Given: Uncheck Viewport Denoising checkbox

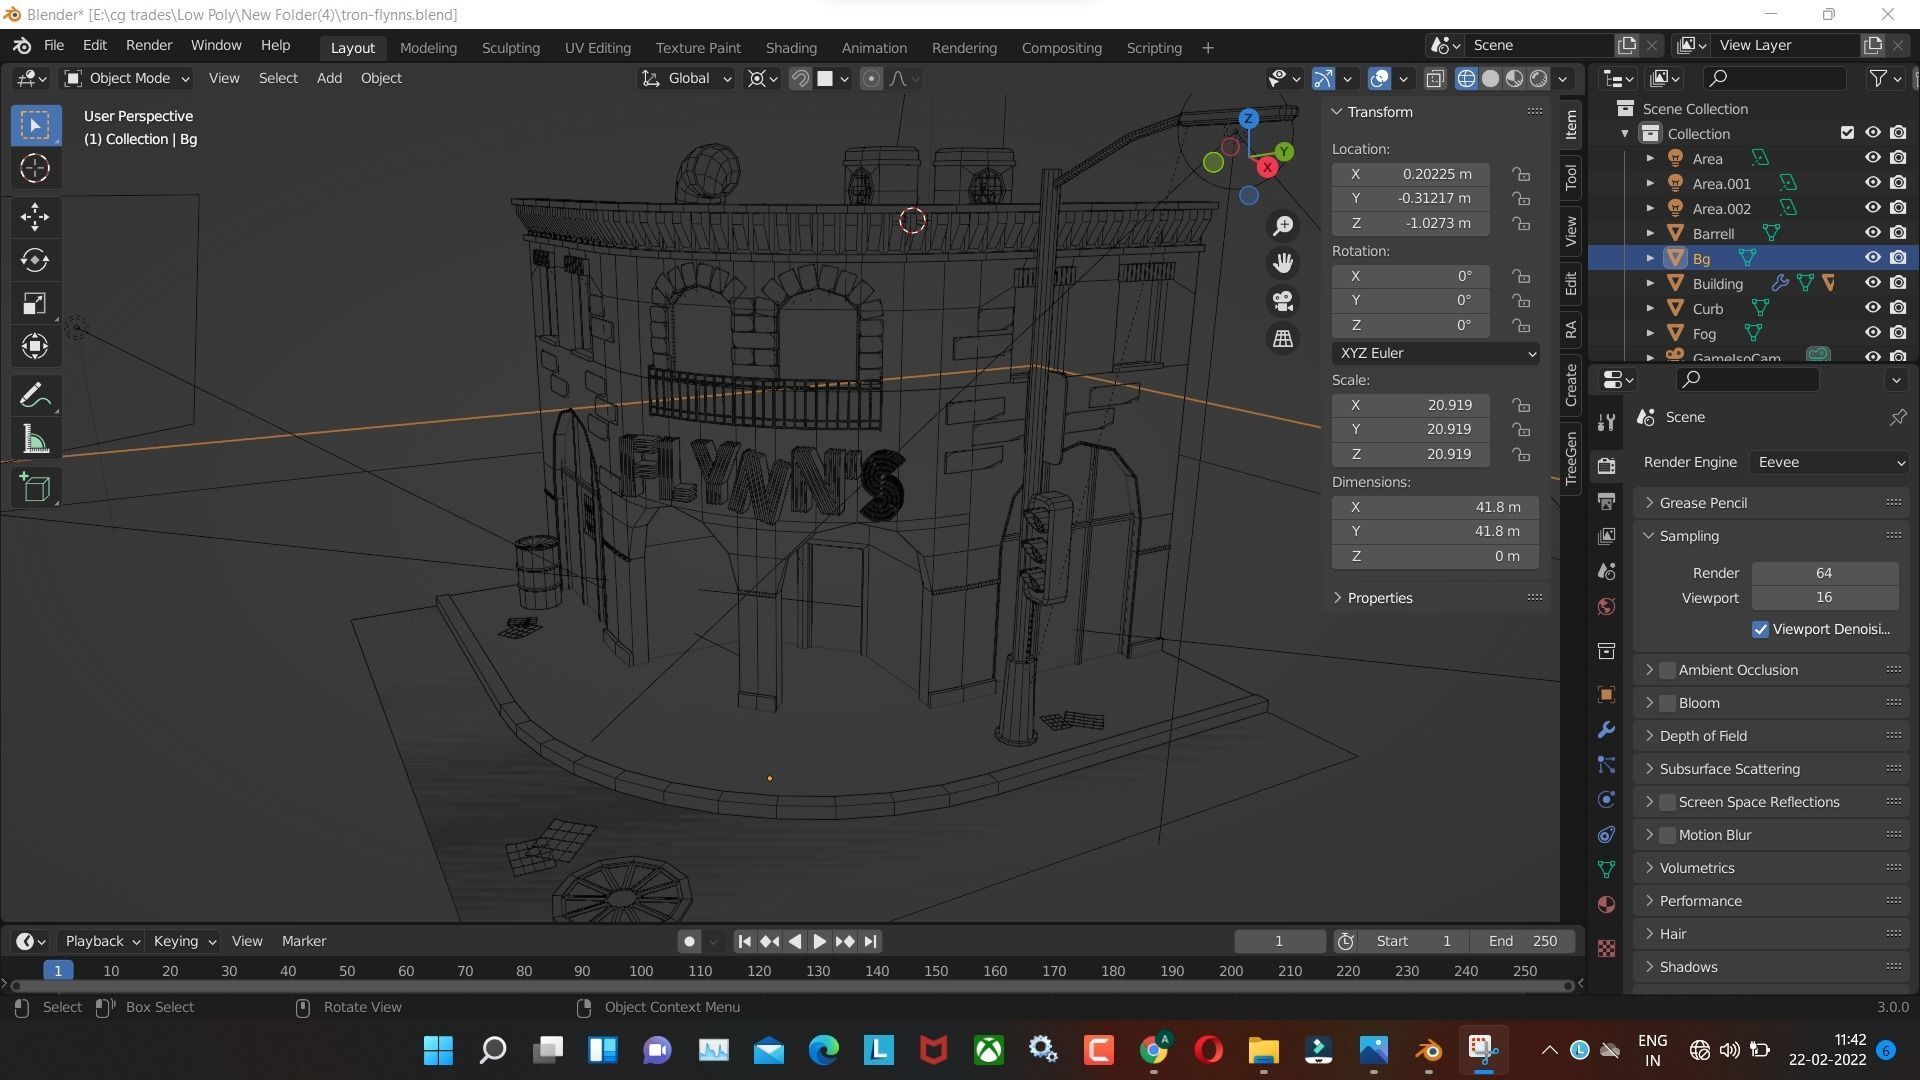Looking at the screenshot, I should 1760,629.
